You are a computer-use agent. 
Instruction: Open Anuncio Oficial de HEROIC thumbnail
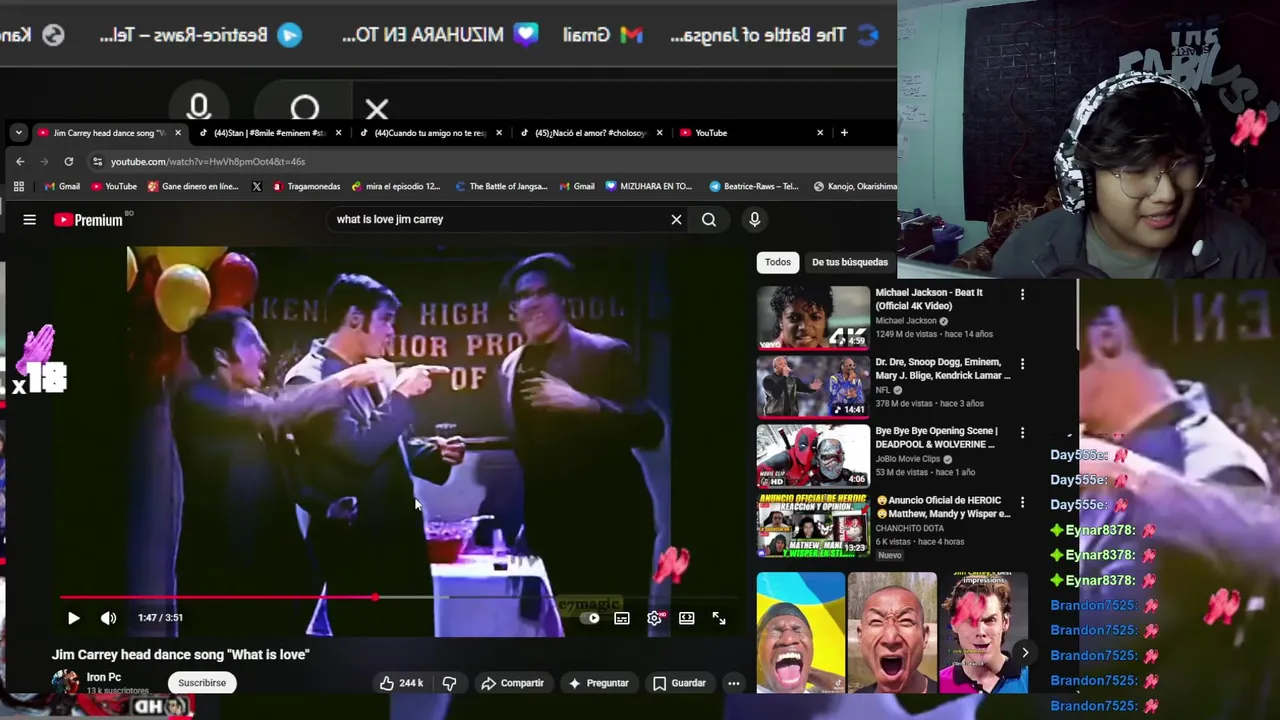[x=813, y=524]
